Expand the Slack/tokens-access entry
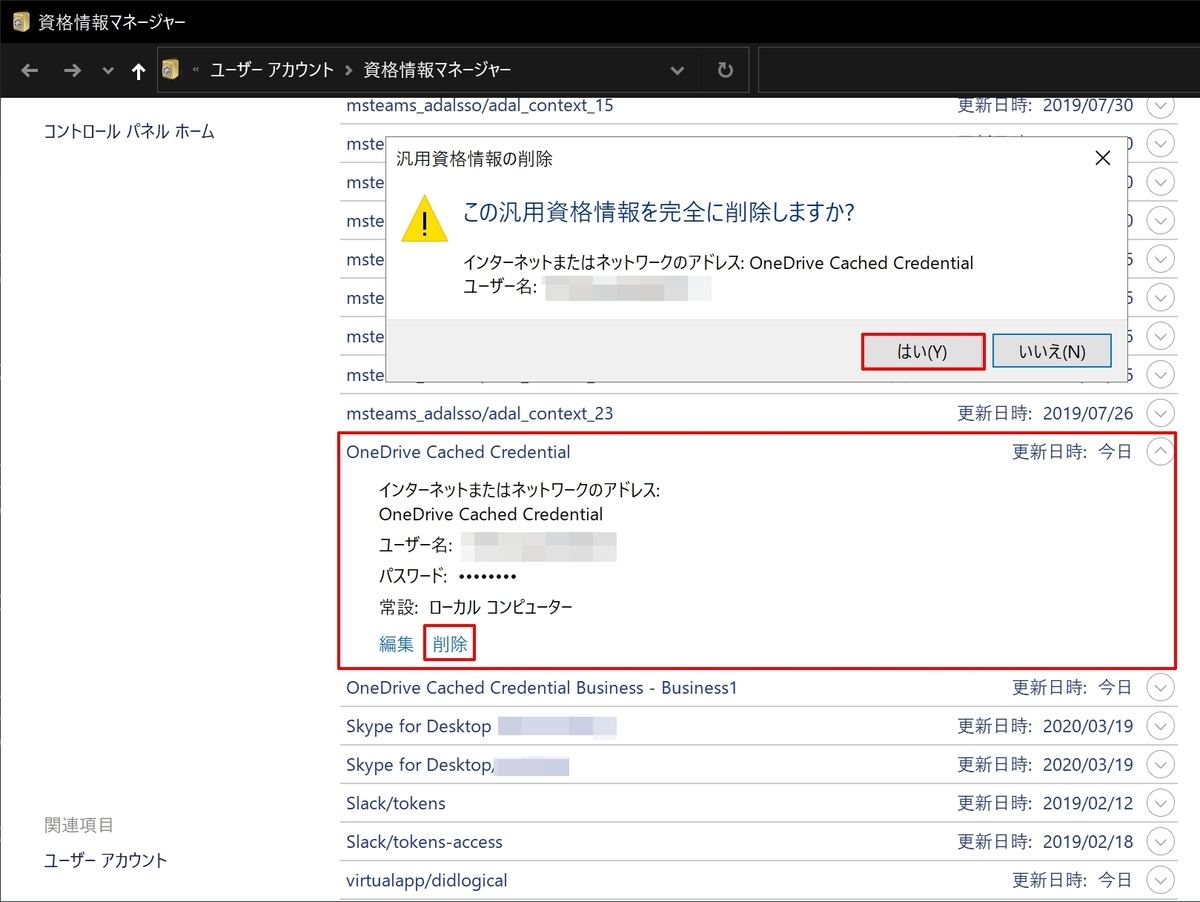The height and width of the screenshot is (902, 1200). [x=1160, y=842]
